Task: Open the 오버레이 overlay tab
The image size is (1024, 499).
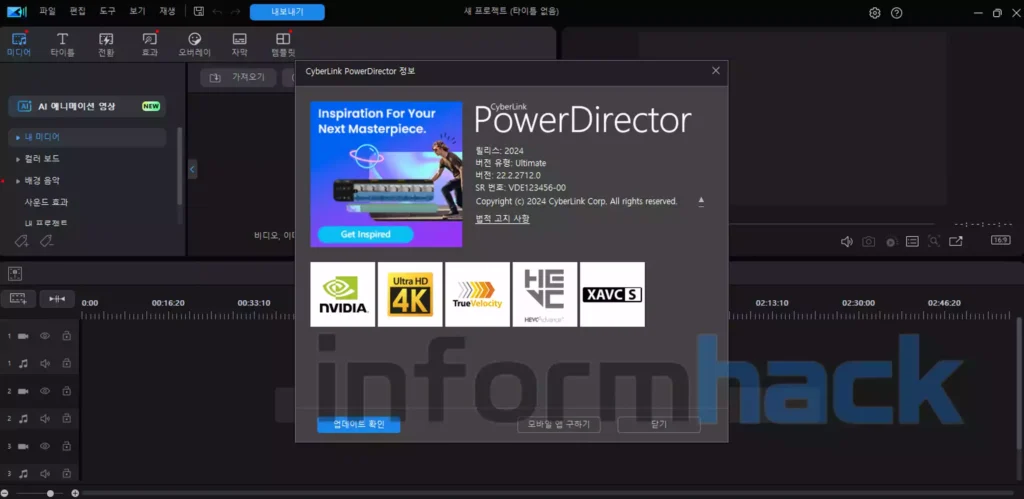Action: pyautogui.click(x=195, y=44)
